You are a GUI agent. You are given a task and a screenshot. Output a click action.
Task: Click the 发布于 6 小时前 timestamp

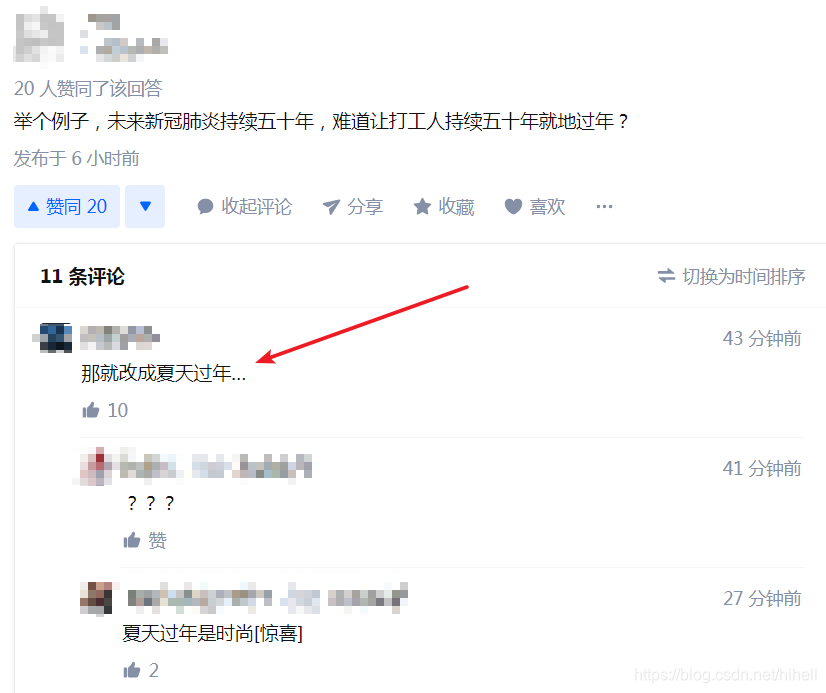point(76,159)
